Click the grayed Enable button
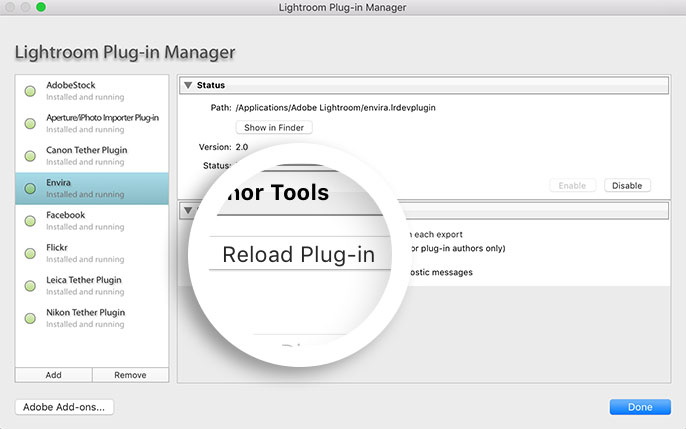 (x=572, y=185)
